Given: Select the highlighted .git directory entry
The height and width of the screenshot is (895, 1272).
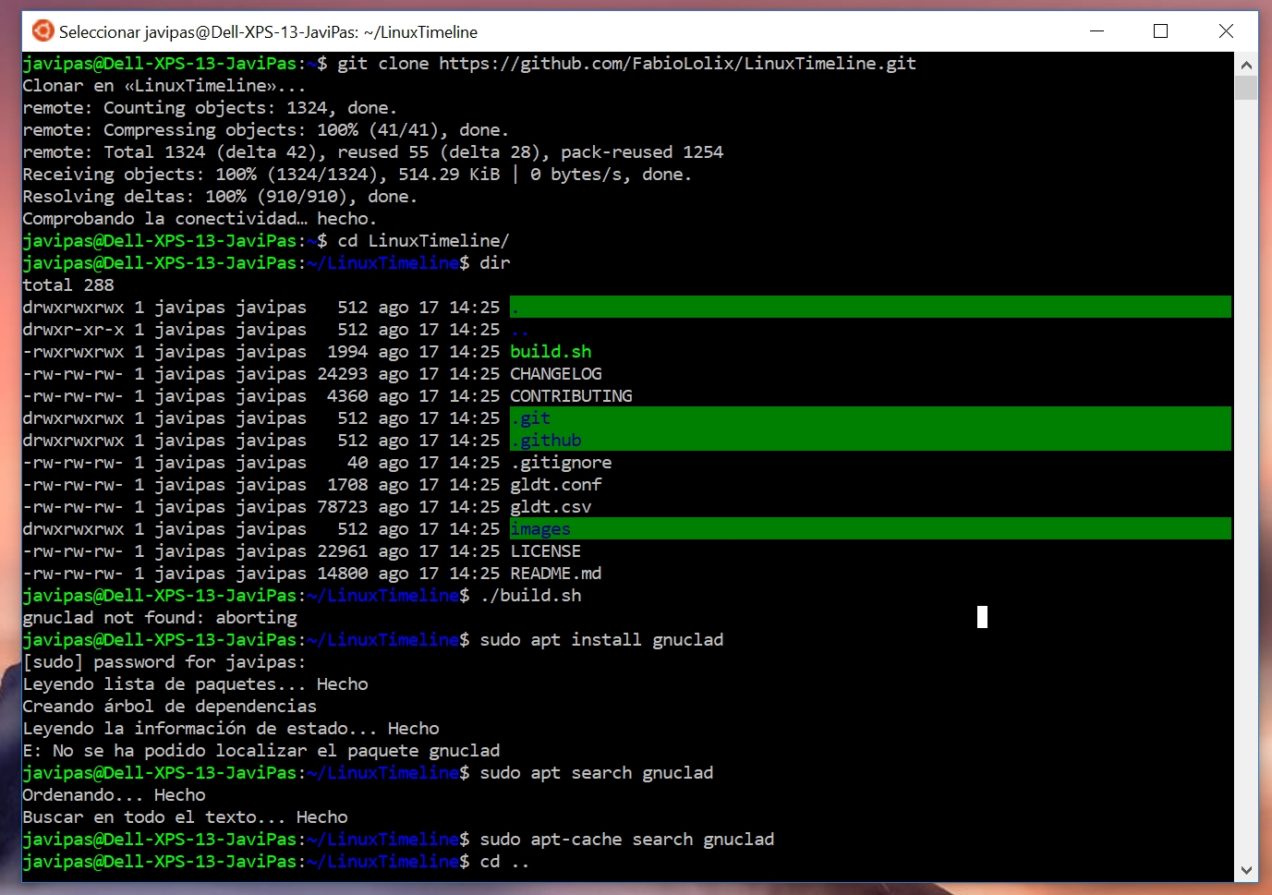Looking at the screenshot, I should (x=531, y=418).
